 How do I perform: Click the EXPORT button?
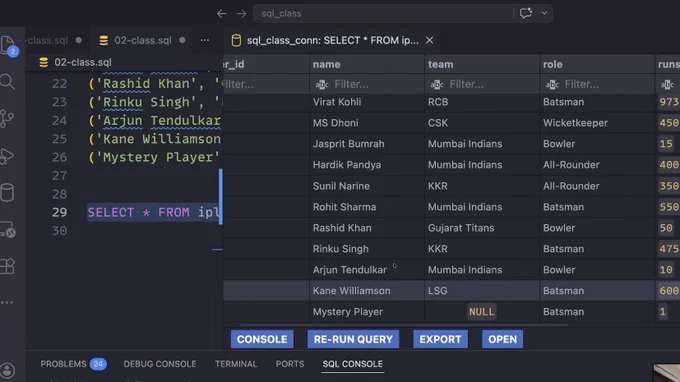pyautogui.click(x=440, y=339)
